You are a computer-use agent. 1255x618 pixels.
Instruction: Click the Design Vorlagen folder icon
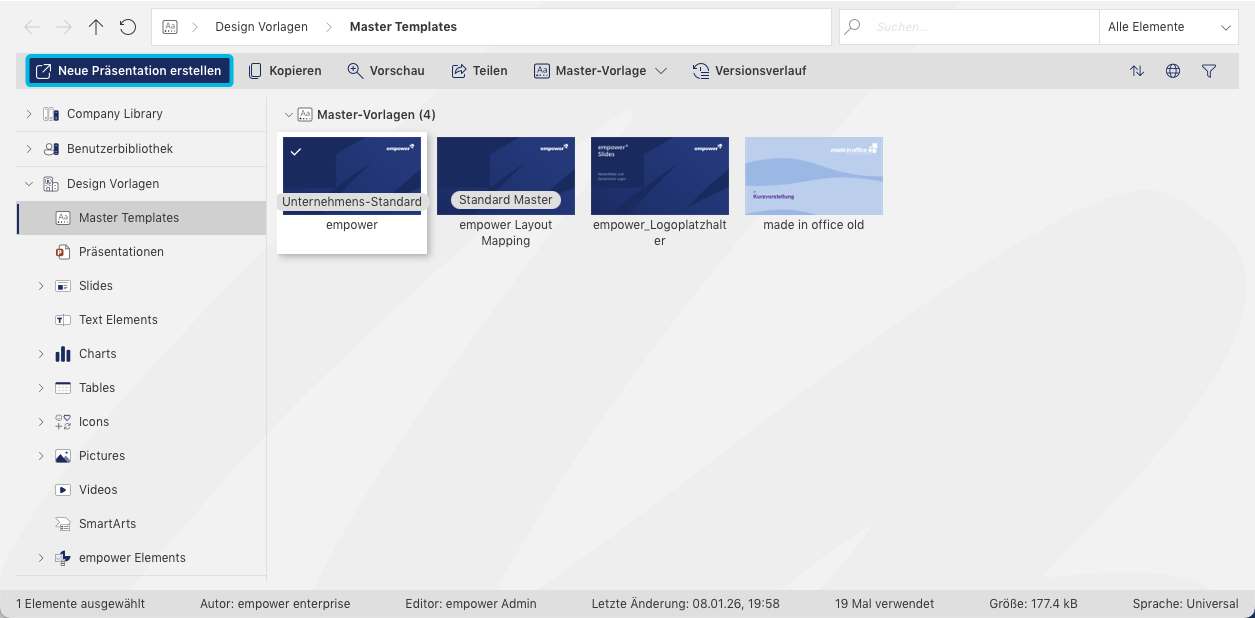[50, 184]
